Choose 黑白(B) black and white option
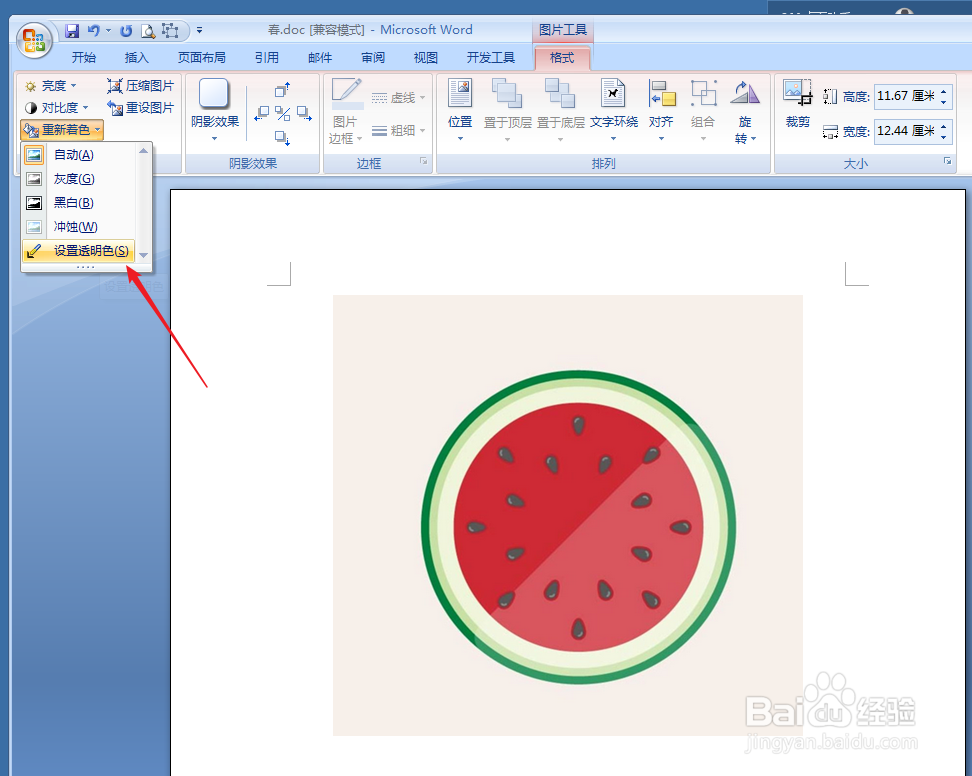 pyautogui.click(x=79, y=203)
